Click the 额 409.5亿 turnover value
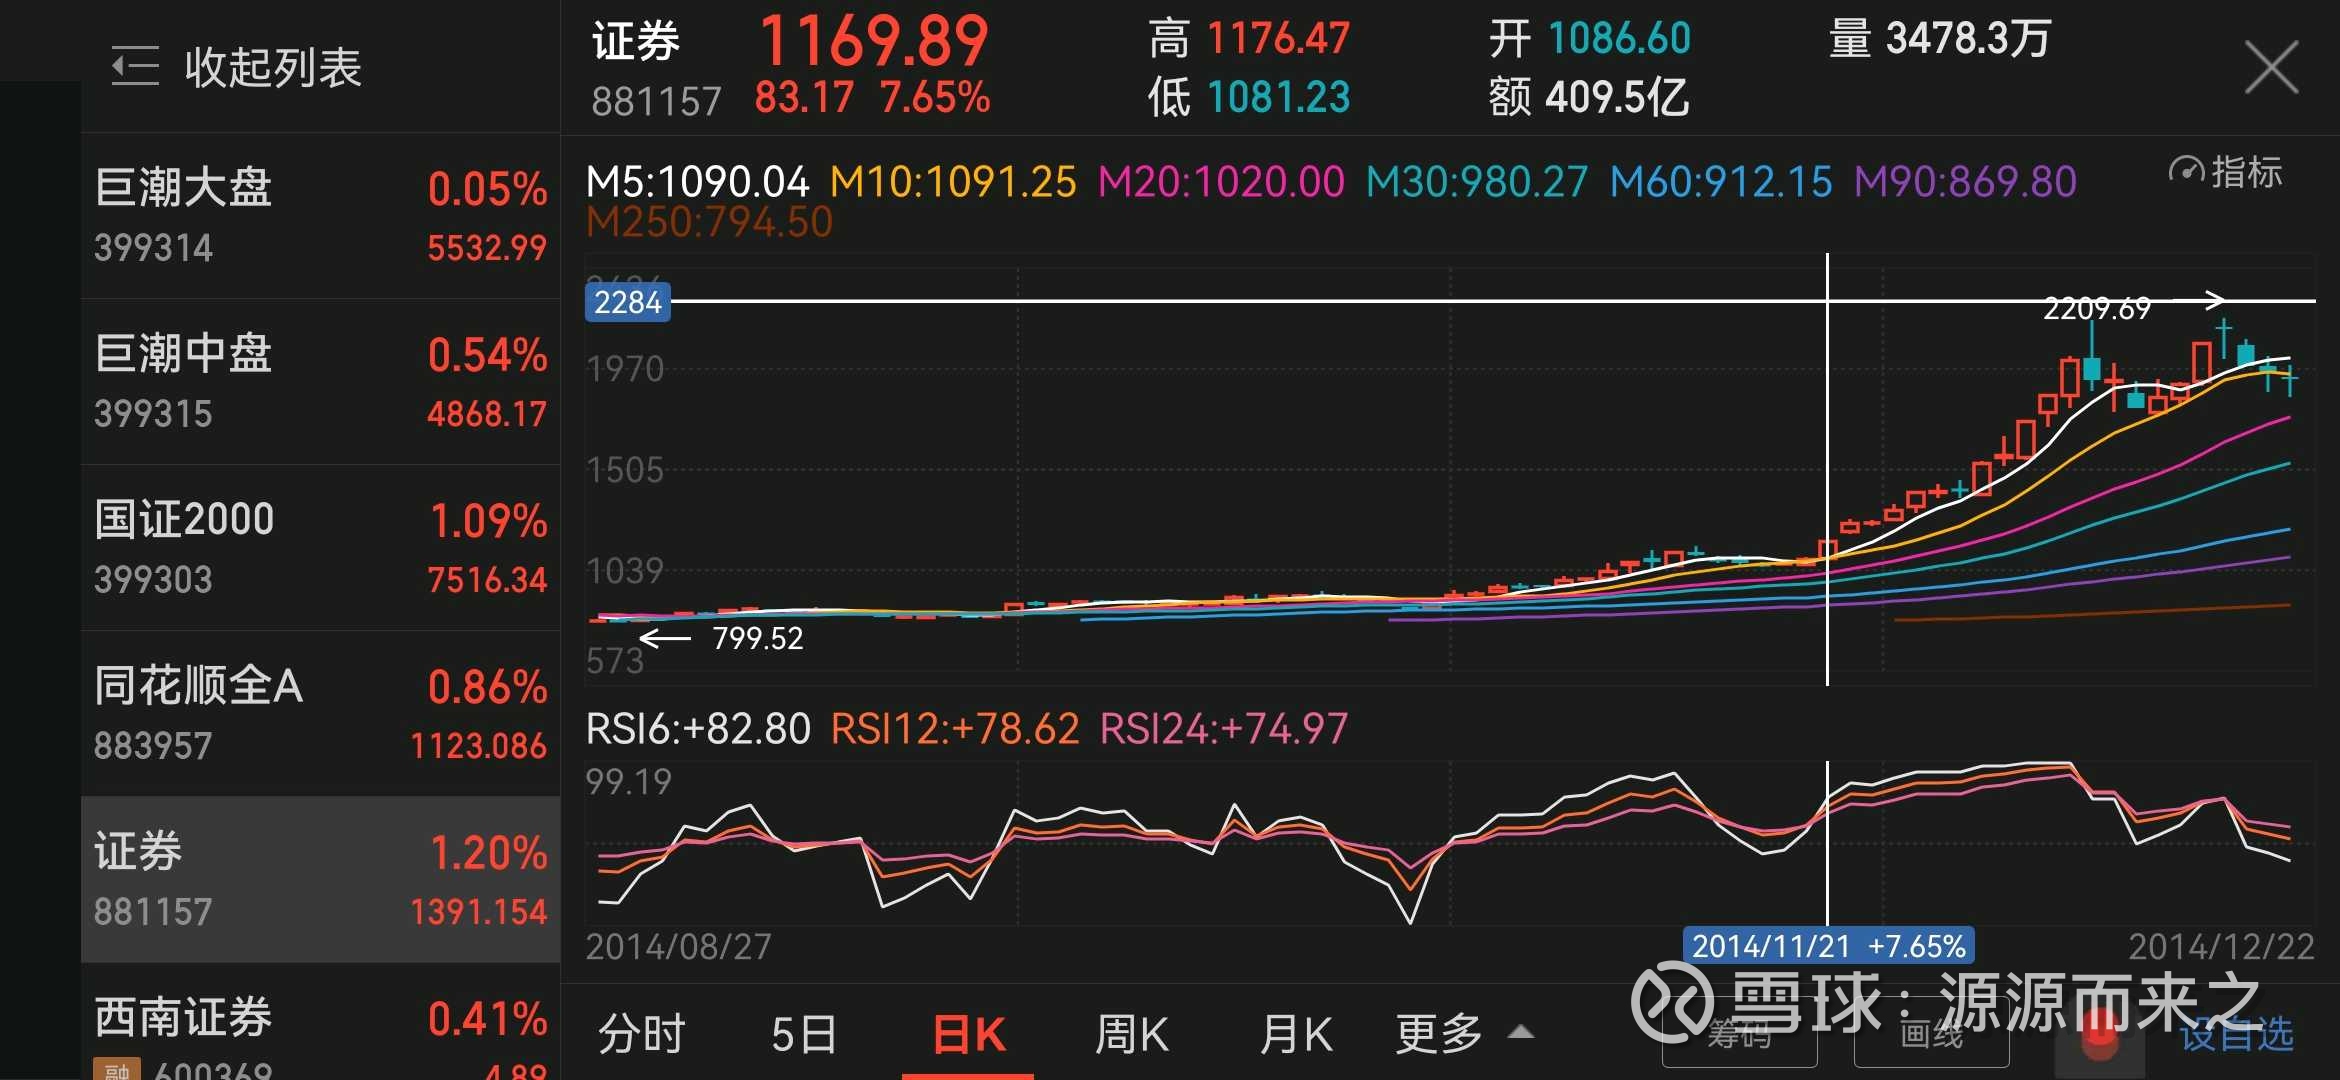Viewport: 2340px width, 1080px height. coord(1588,98)
